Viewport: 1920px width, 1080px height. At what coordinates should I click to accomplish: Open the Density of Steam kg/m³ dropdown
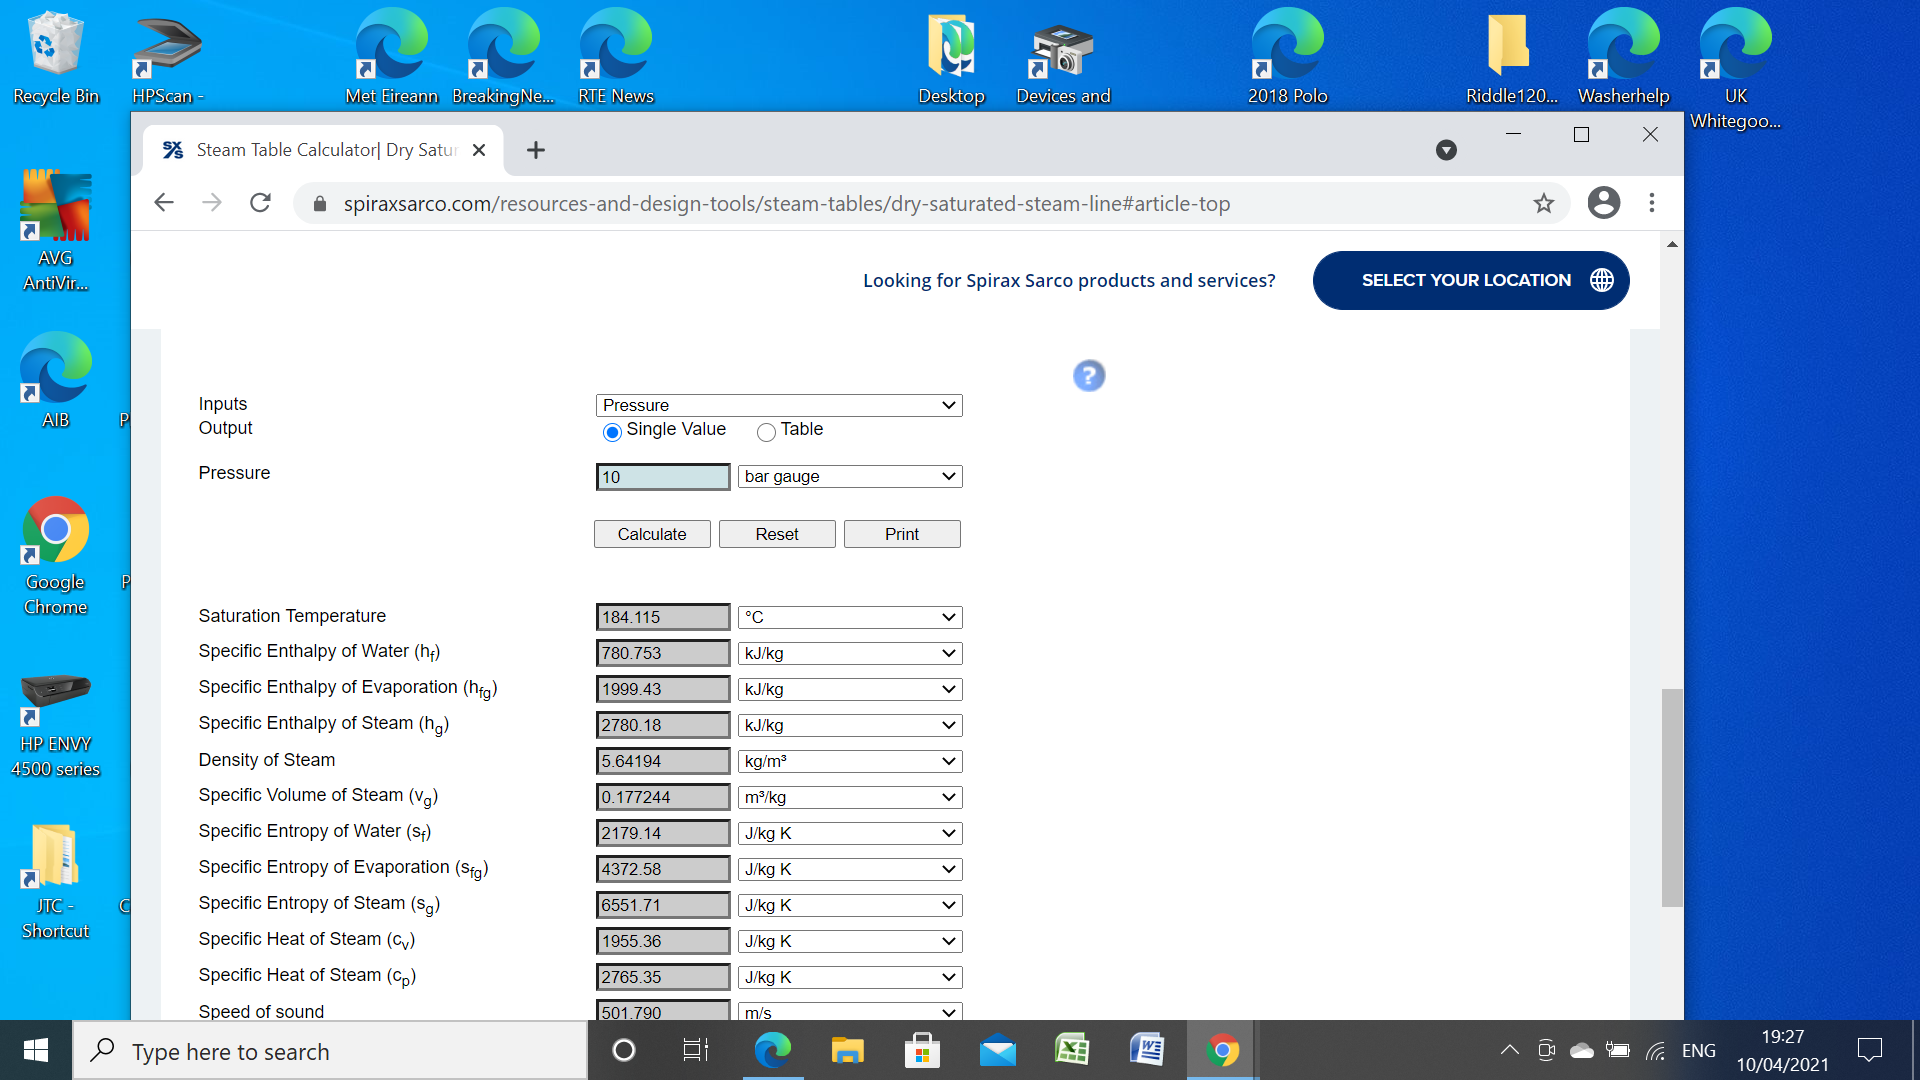coord(850,761)
